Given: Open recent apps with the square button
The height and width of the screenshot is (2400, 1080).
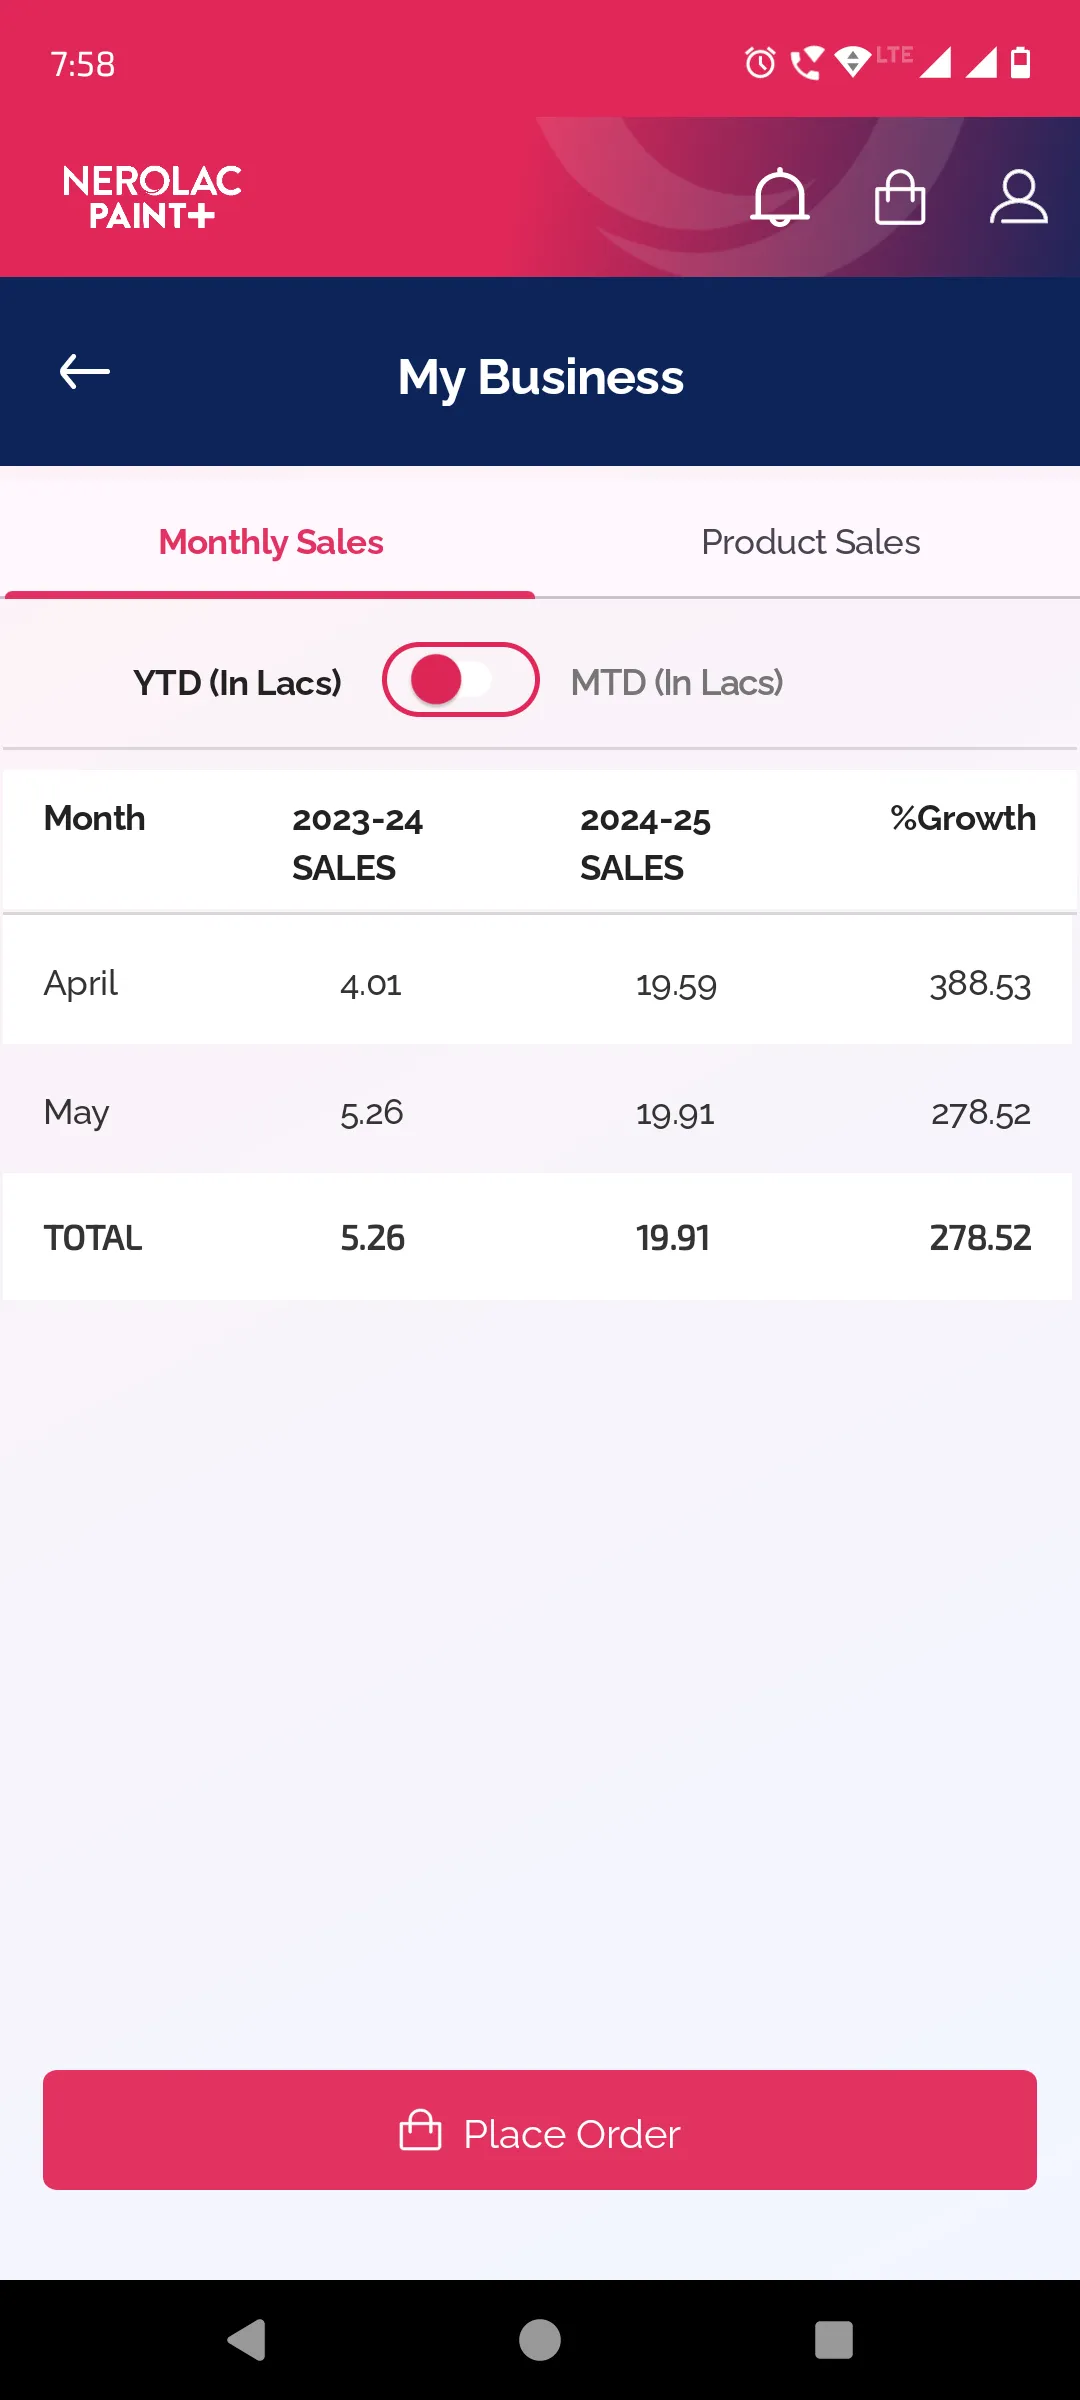Looking at the screenshot, I should tap(833, 2340).
